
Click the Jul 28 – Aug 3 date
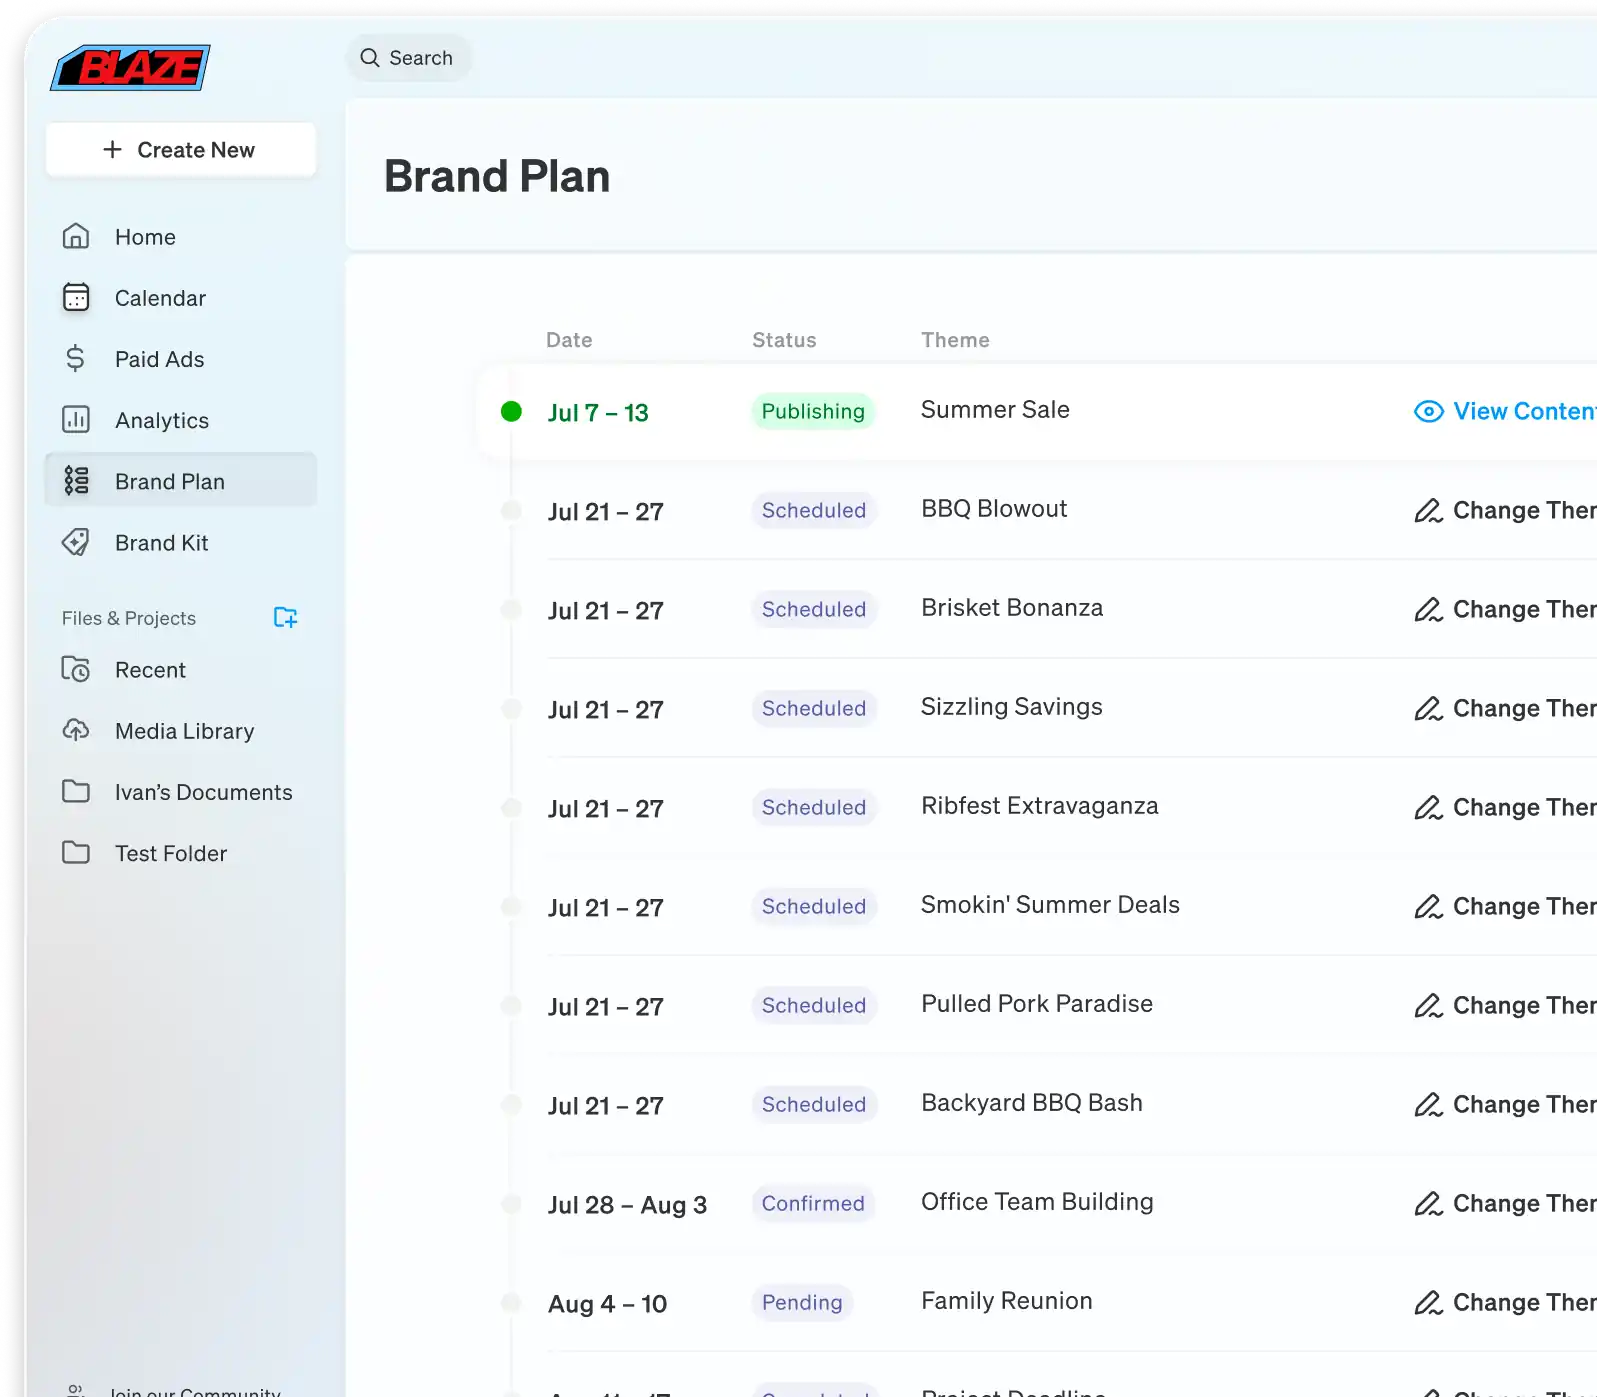(627, 1205)
